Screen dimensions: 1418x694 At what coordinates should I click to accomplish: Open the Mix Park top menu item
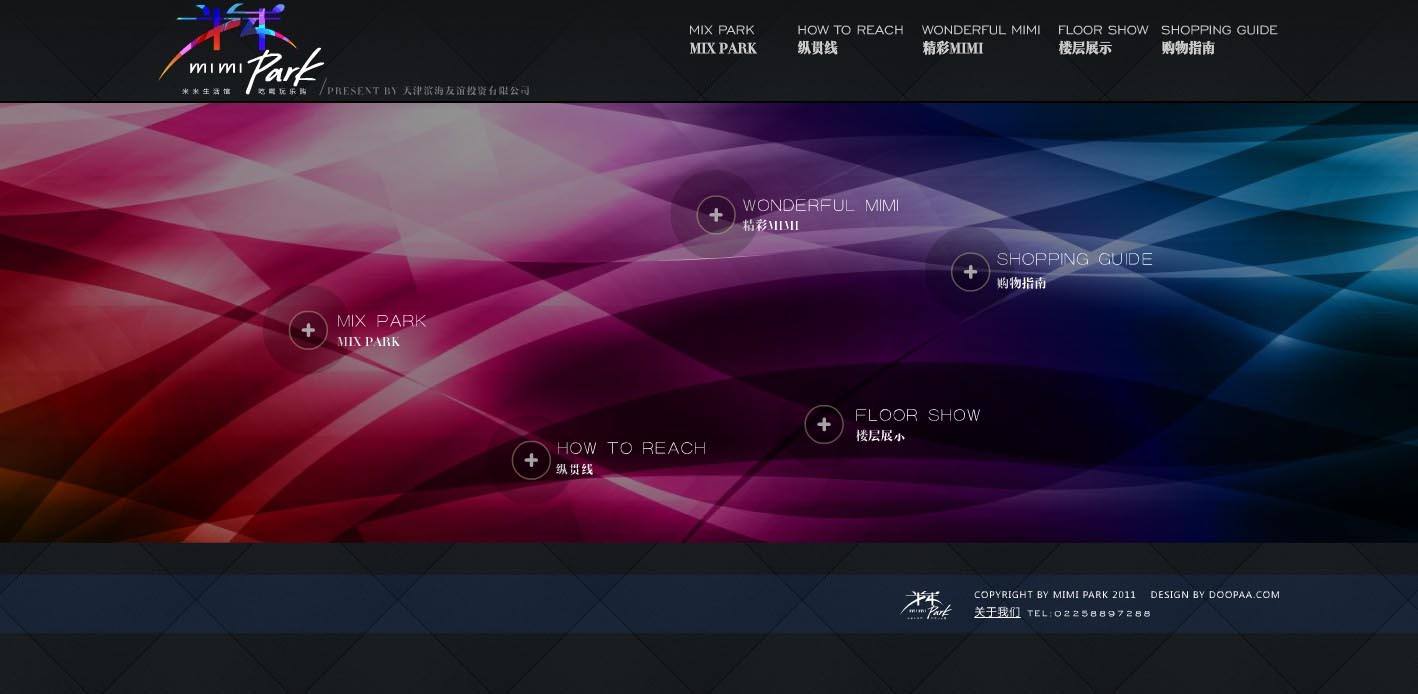[x=723, y=39]
